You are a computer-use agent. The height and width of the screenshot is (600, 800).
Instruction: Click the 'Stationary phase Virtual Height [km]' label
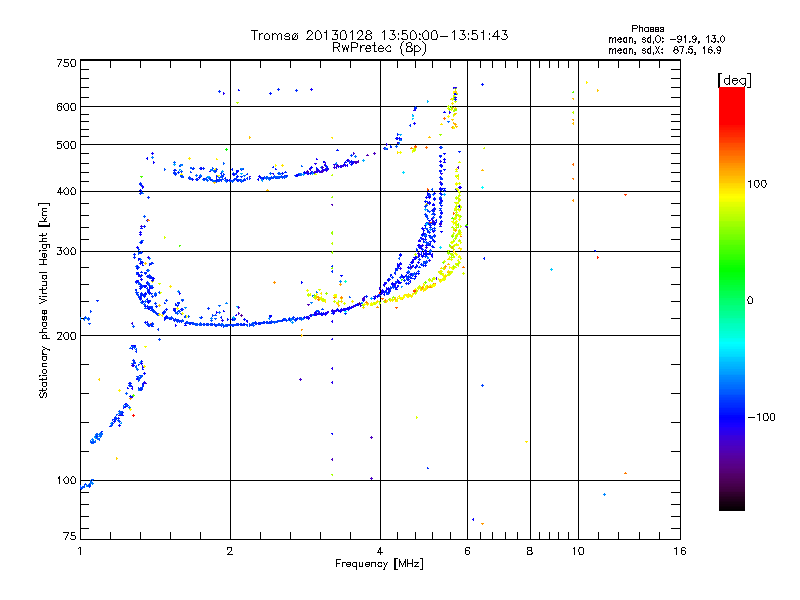[43, 300]
